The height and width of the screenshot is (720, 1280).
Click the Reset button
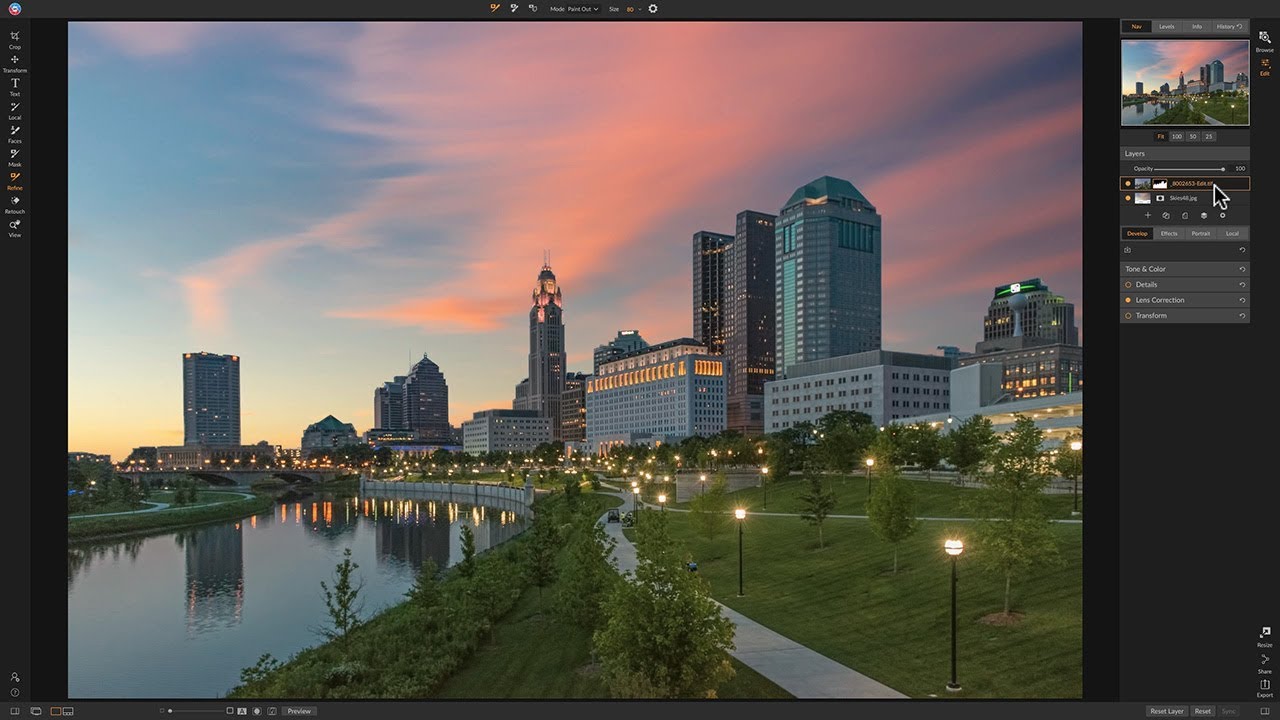coord(1203,711)
